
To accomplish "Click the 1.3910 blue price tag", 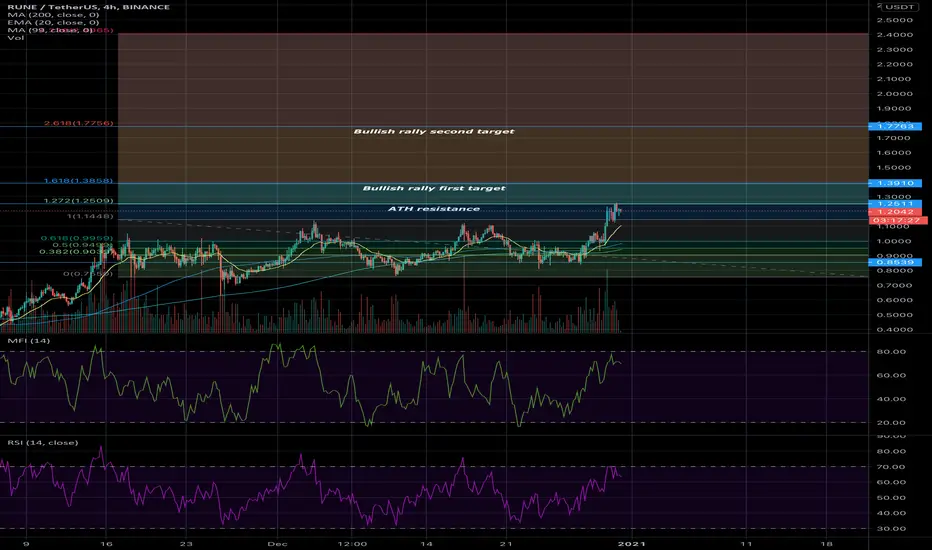I will [895, 183].
